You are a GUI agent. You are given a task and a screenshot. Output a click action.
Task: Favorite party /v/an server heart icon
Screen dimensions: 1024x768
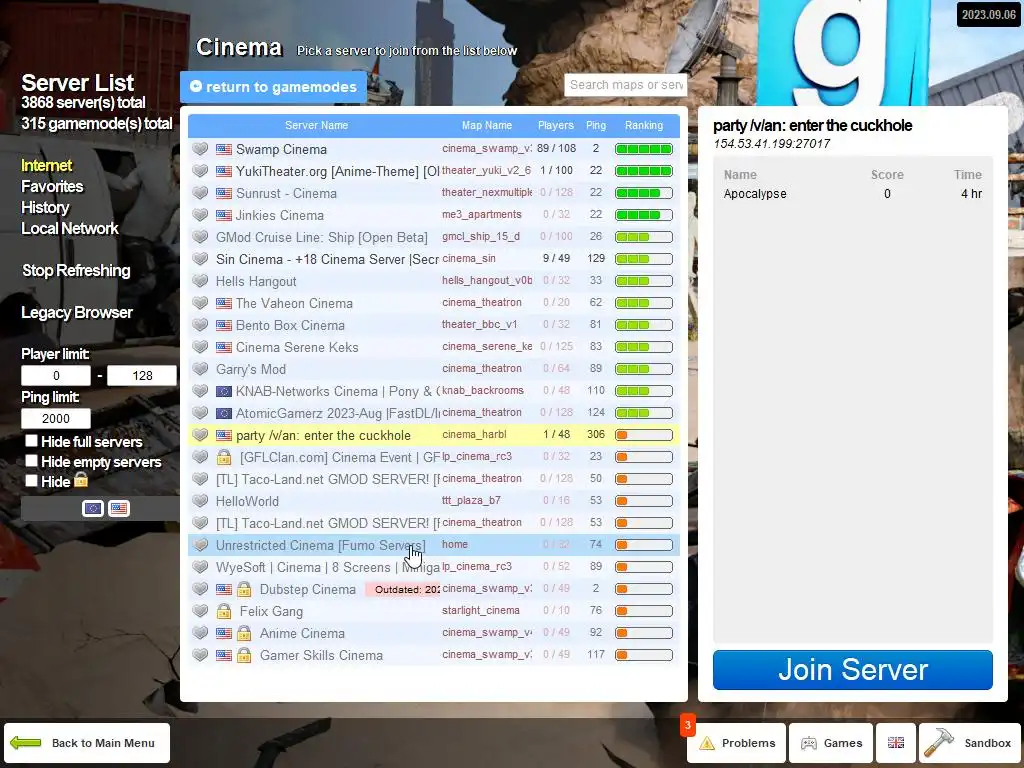[x=200, y=435]
